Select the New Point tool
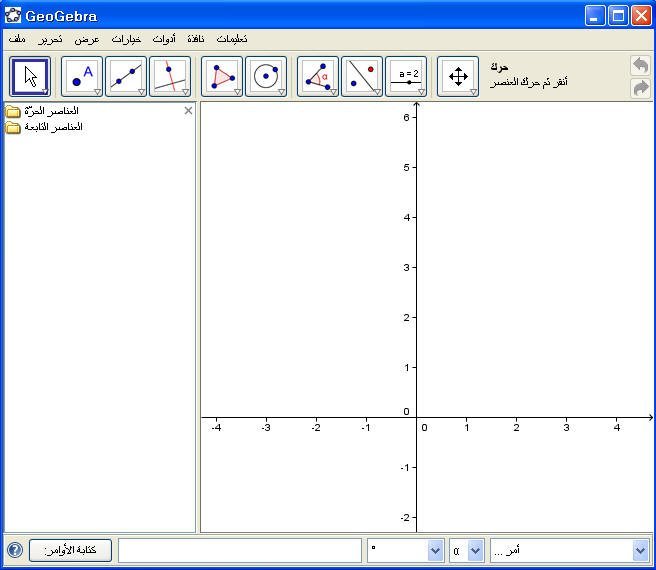 point(82,77)
